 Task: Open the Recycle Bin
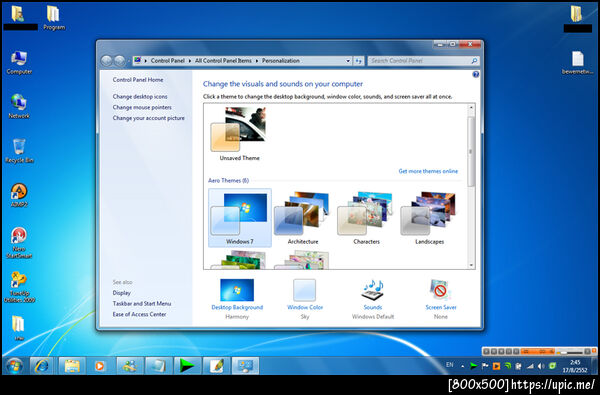(x=19, y=150)
